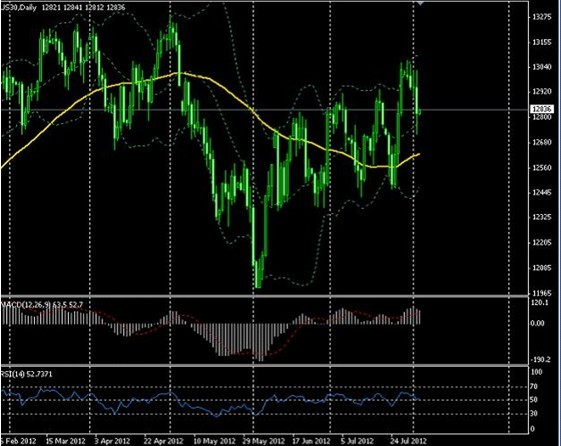Click the 22 Apr 2012 date label
This screenshot has height=446, width=561.
tap(163, 441)
